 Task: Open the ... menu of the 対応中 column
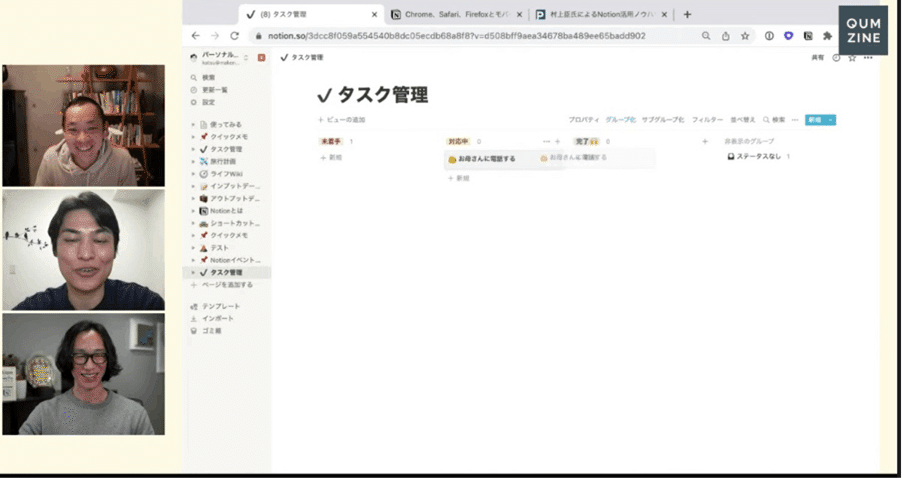pos(546,142)
